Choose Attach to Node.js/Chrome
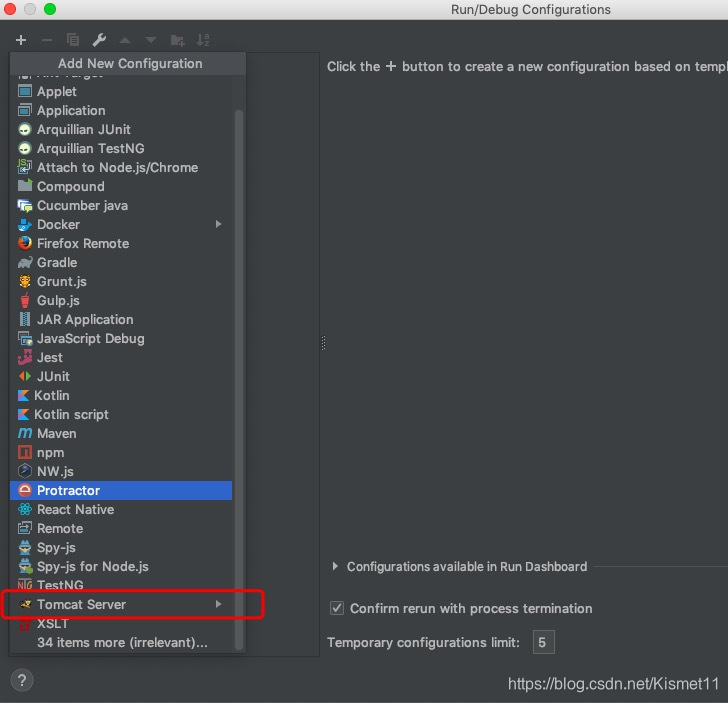Viewport: 728px width, 703px height. (121, 168)
